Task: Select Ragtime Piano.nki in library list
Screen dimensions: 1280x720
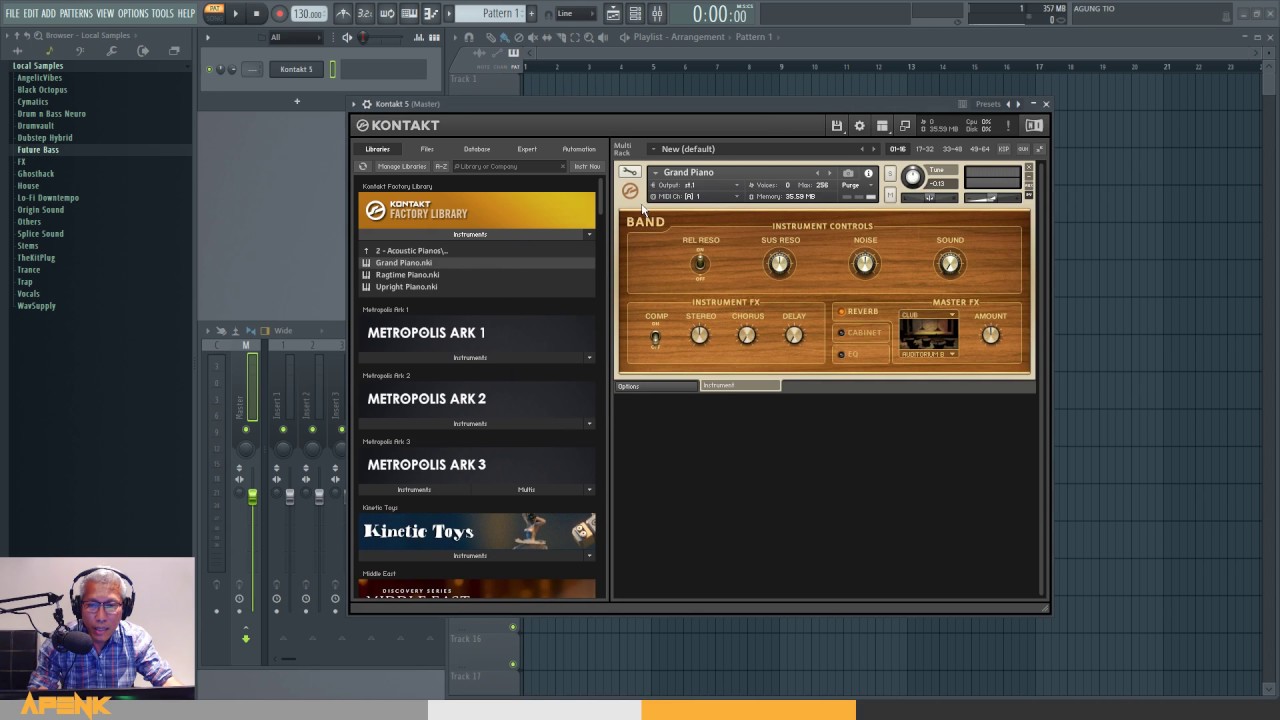Action: [407, 275]
